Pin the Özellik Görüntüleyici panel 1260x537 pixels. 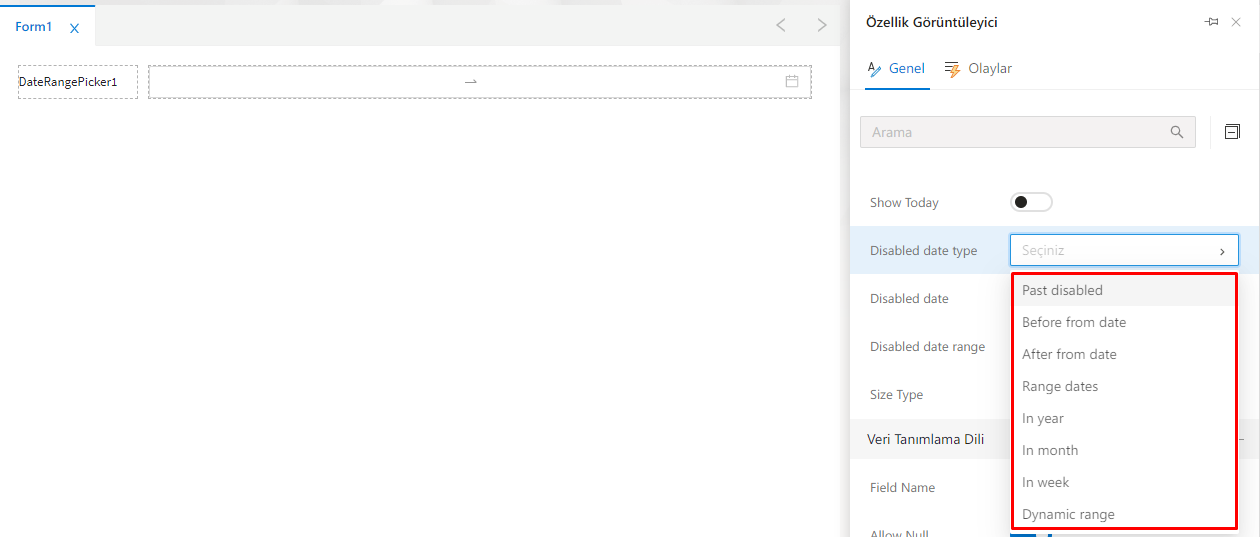pyautogui.click(x=1211, y=22)
